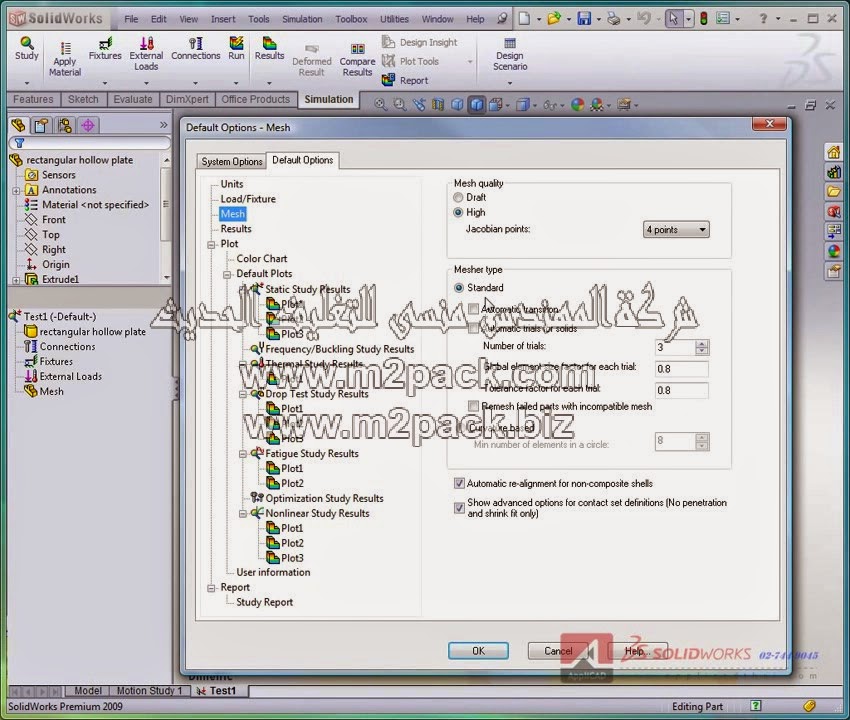Select External Loads tool
The height and width of the screenshot is (720, 850).
pos(146,53)
